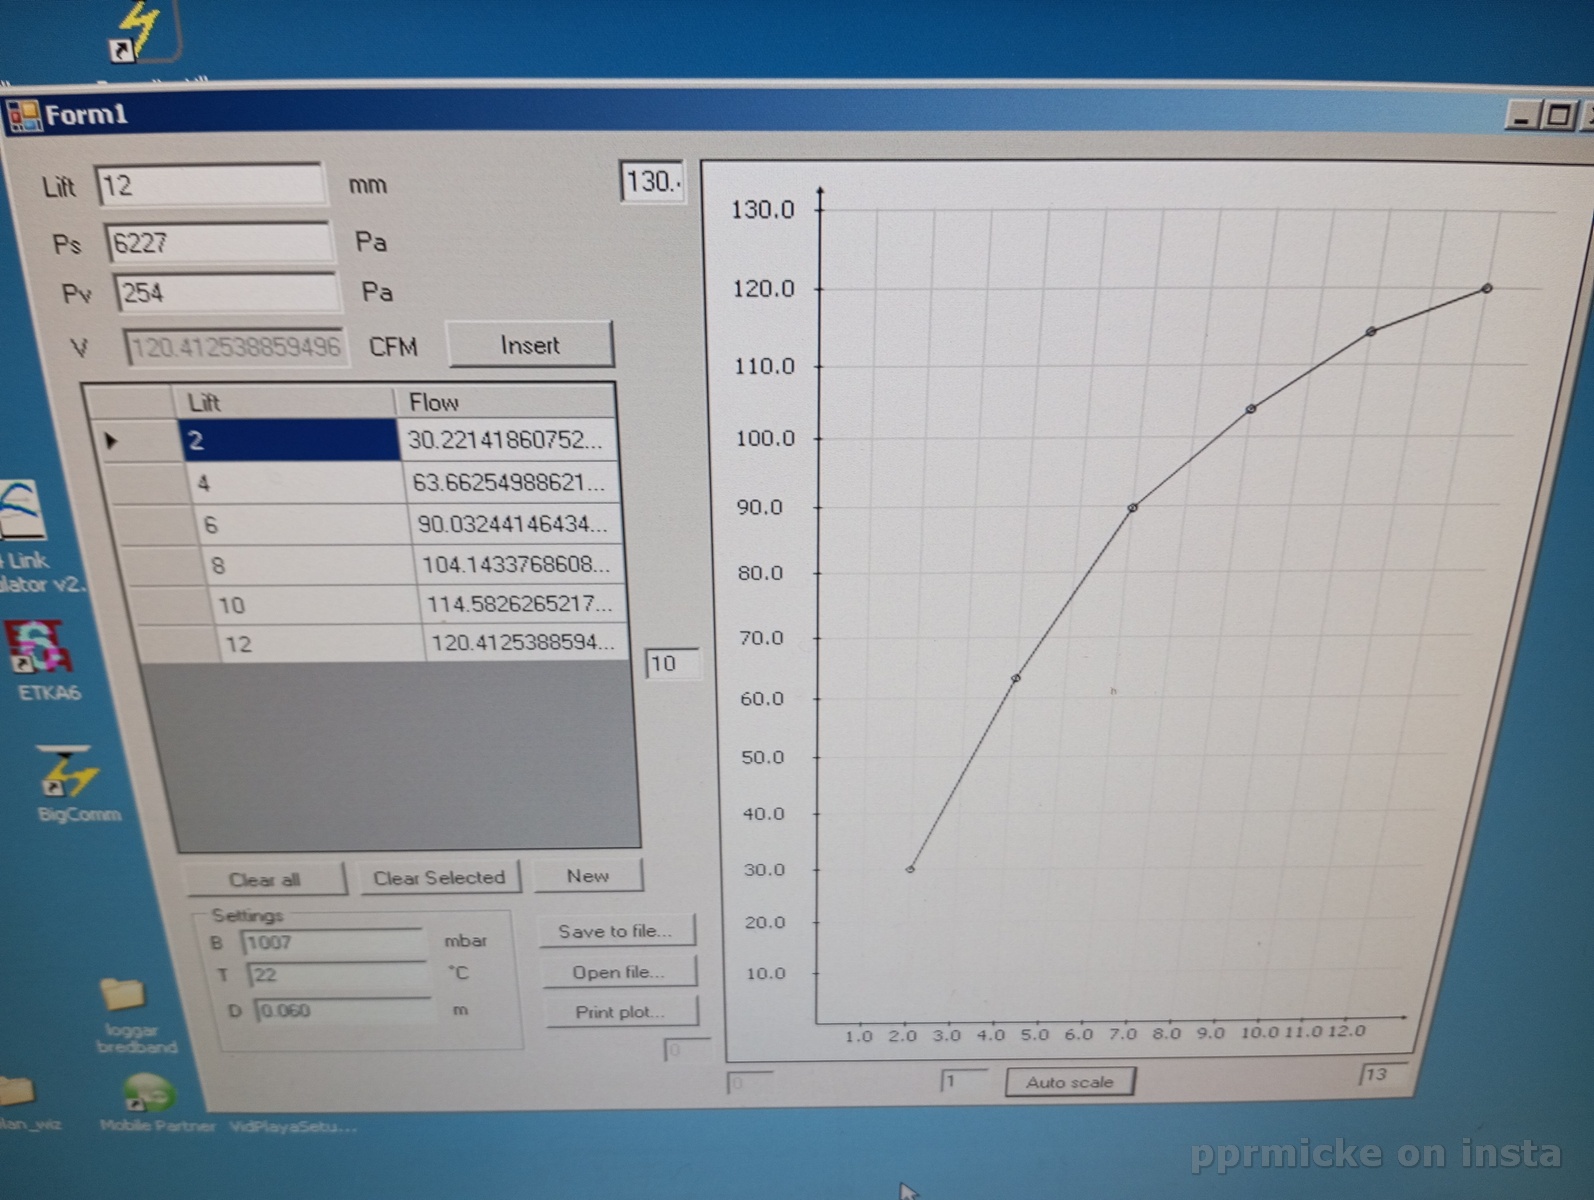Image resolution: width=1594 pixels, height=1200 pixels.
Task: Click Save to file button
Action: [615, 931]
